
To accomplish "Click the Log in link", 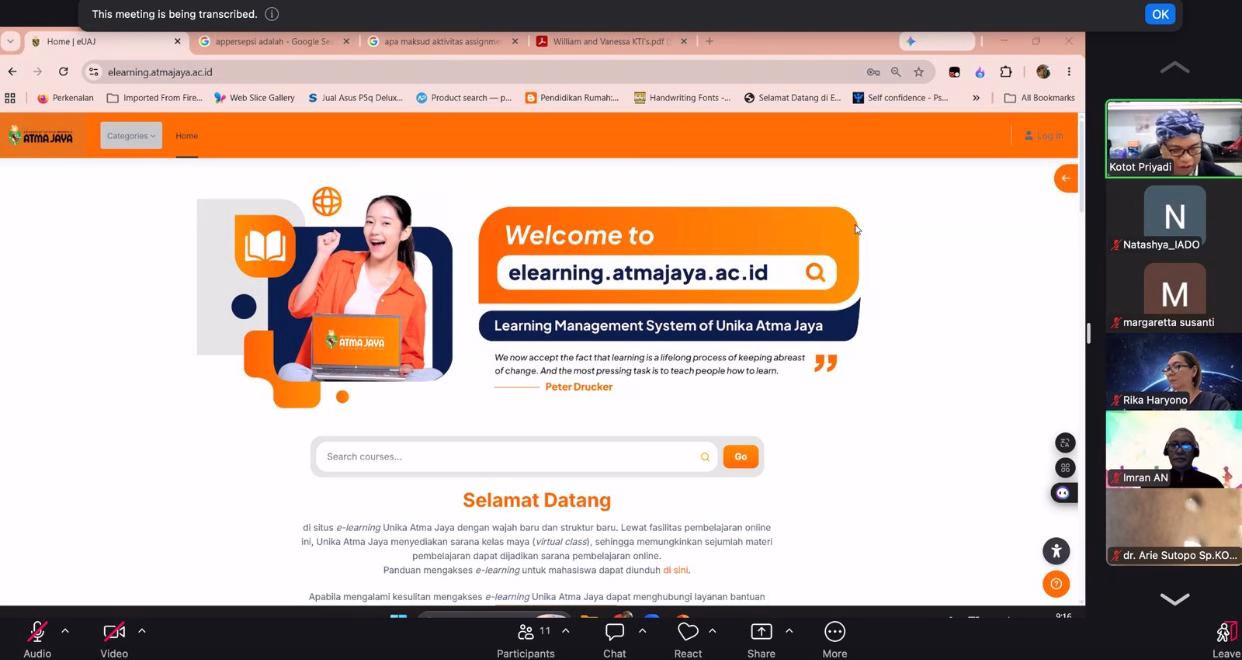I will click(x=1043, y=135).
